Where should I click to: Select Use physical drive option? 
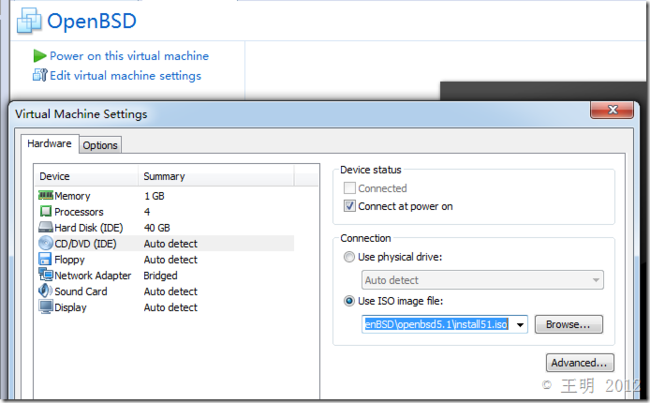click(349, 257)
